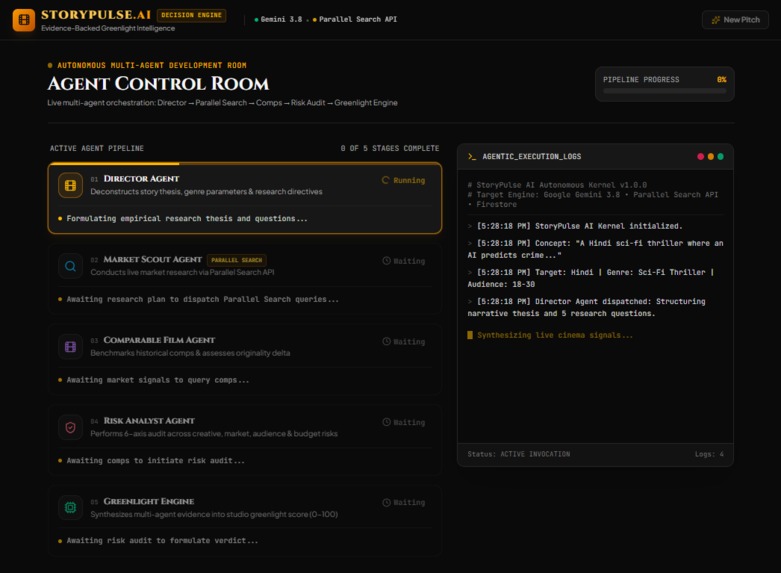Viewport: 781px width, 573px height.
Task: Click the Comparable Film Agent purple icon
Action: click(x=70, y=347)
